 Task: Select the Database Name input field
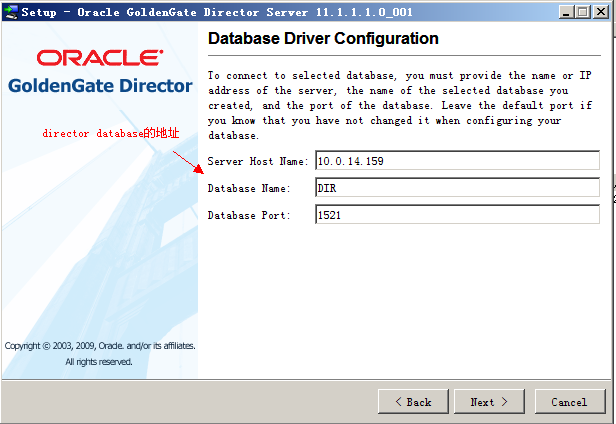[457, 187]
